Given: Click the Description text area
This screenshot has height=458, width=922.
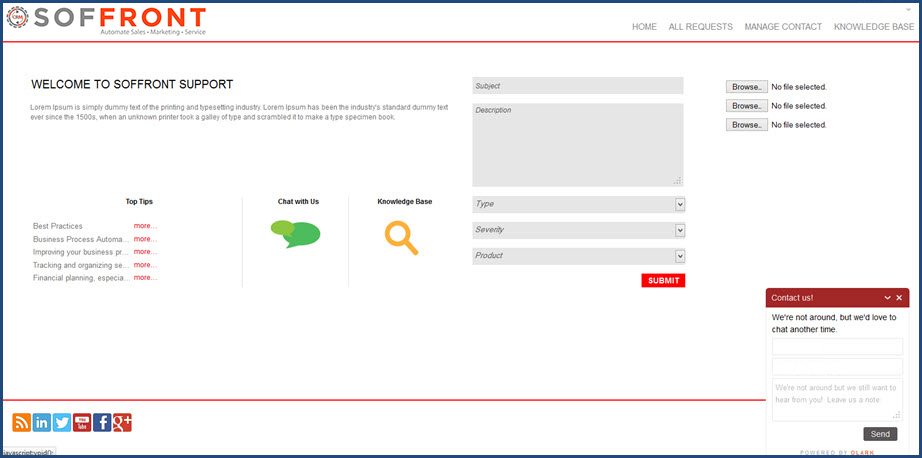Looking at the screenshot, I should pyautogui.click(x=578, y=145).
